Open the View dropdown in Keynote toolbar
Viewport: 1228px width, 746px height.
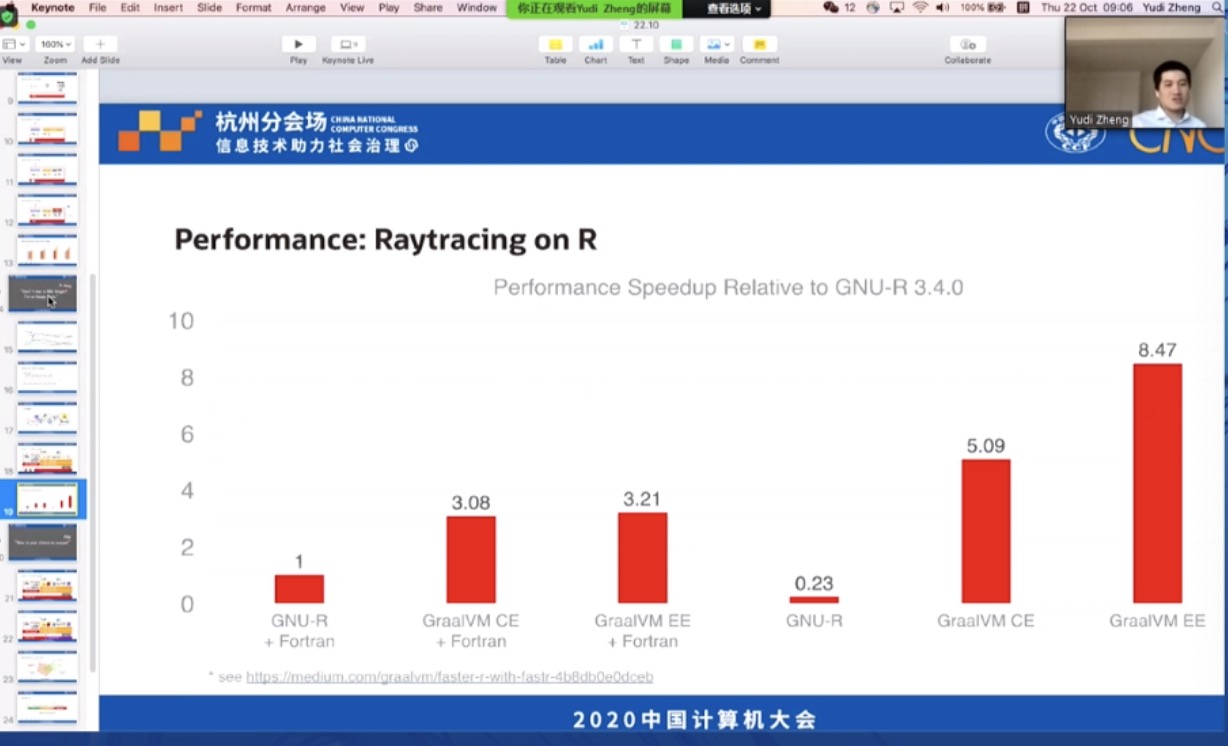13,45
